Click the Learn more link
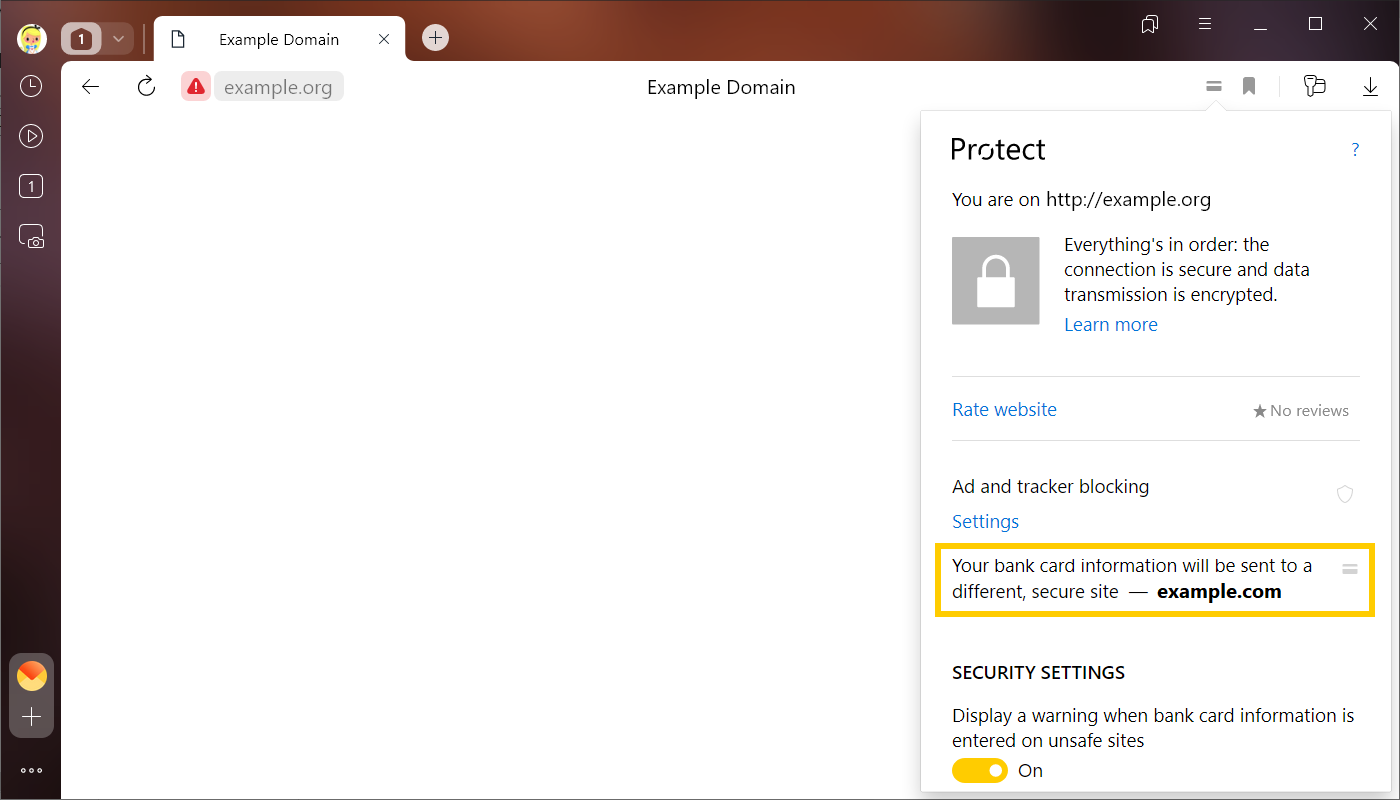Screen dimensions: 1400x800 (x=1110, y=325)
